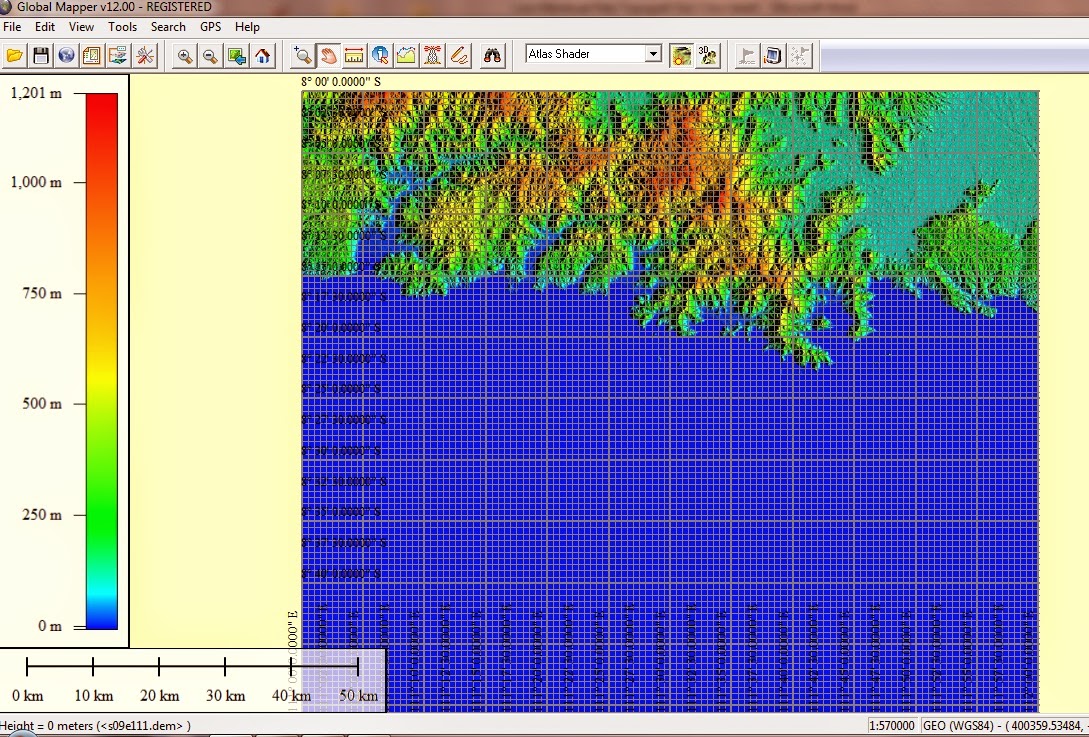This screenshot has height=737, width=1089.
Task: Click the Save workspace floppy disk icon
Action: (x=41, y=56)
